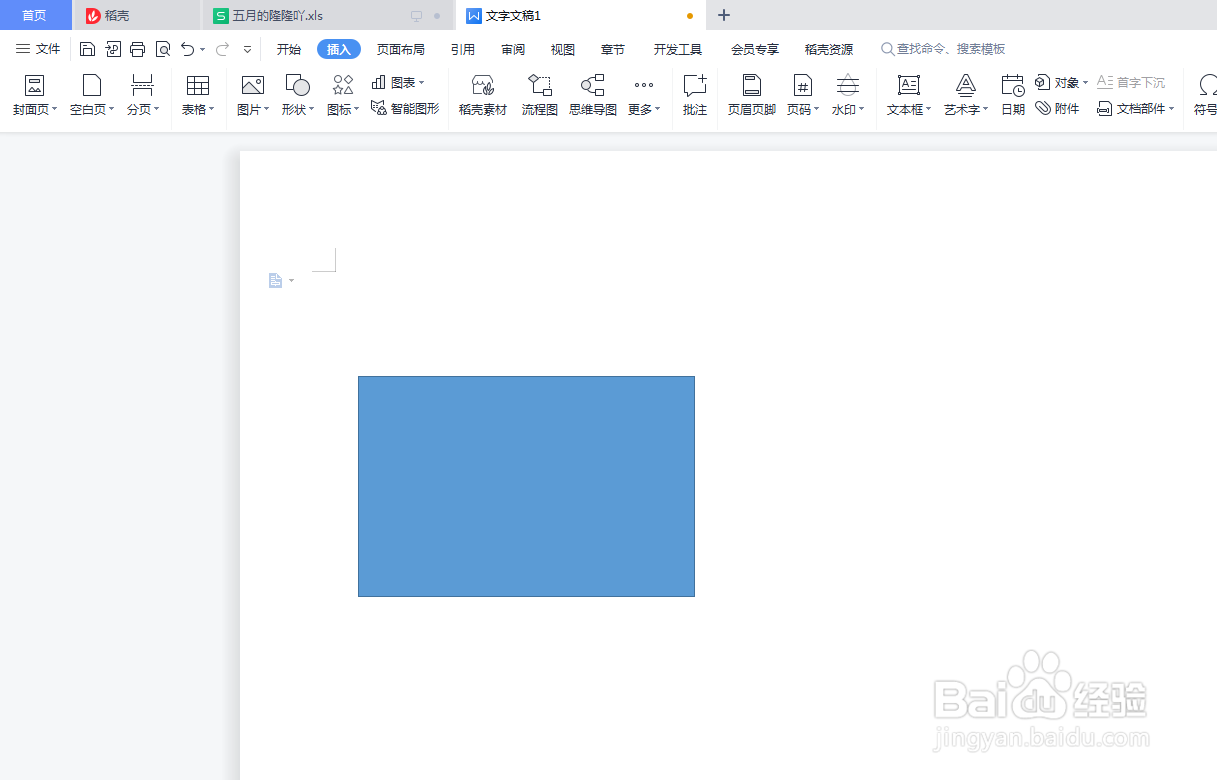Expand the watermark dropdown arrow
1217x780 pixels.
(862, 110)
